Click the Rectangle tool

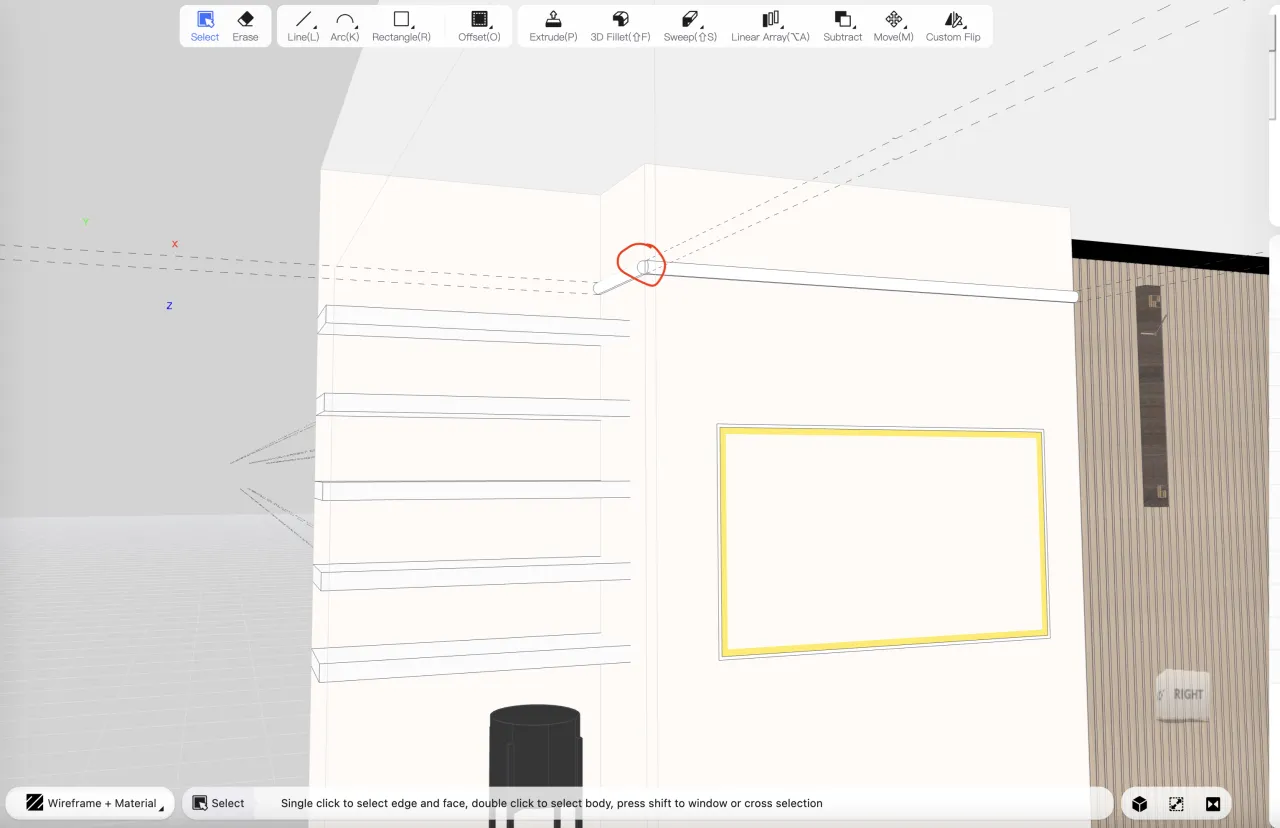pyautogui.click(x=401, y=26)
